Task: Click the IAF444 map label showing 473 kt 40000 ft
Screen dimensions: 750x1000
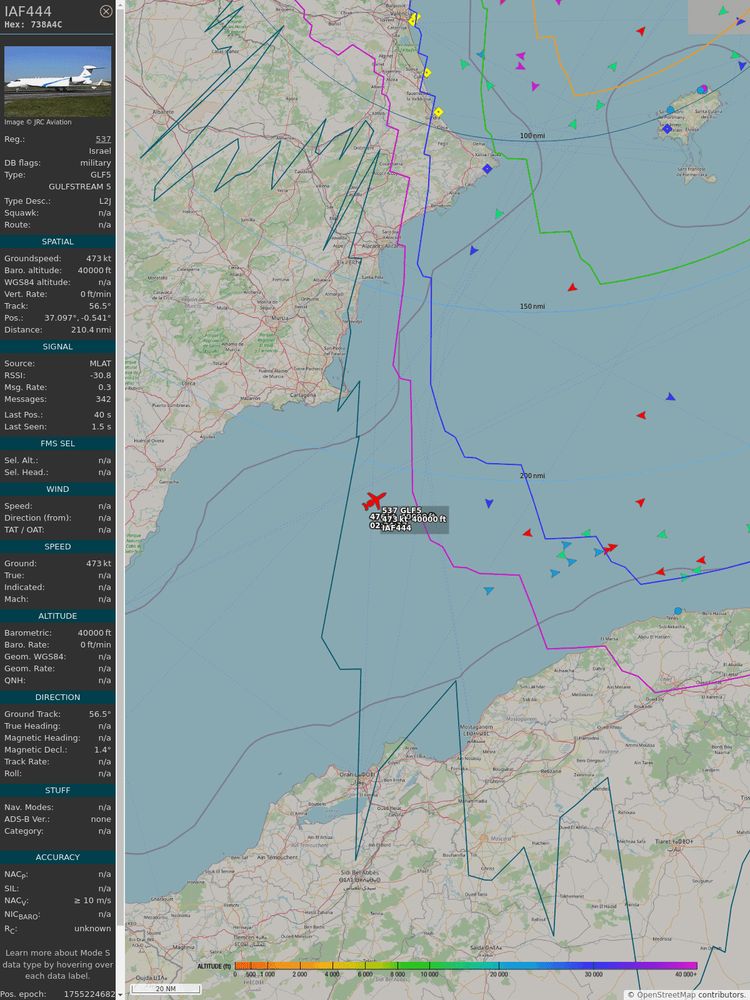Action: tap(414, 519)
